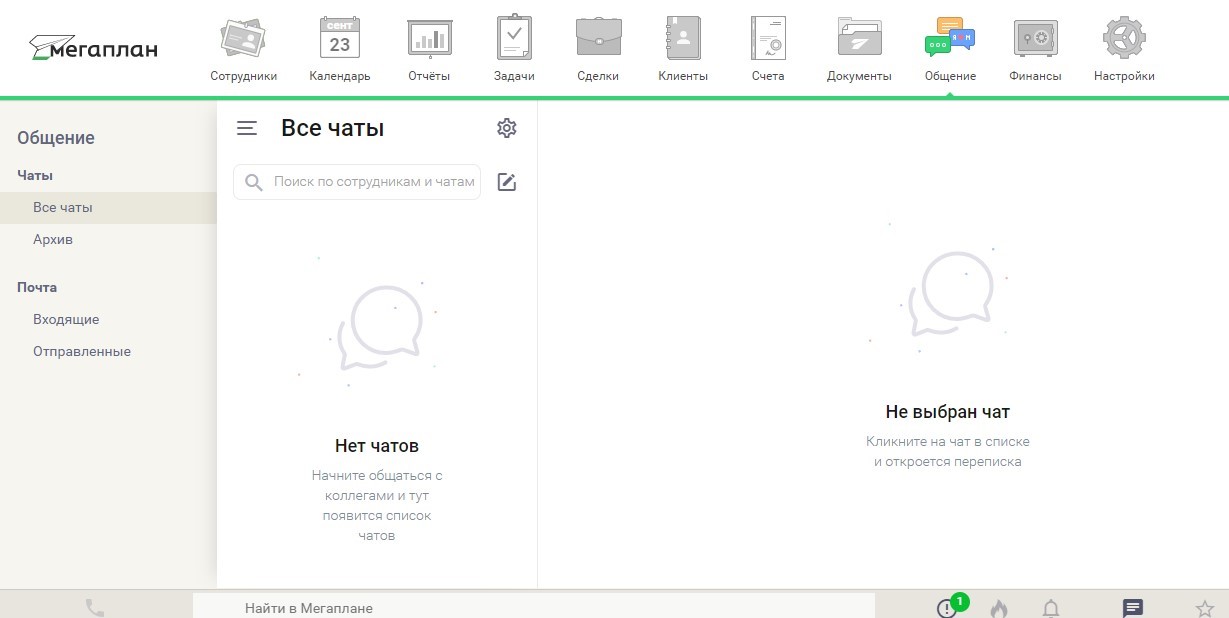
Task: Open the Сотрудники module icon
Action: [x=243, y=39]
